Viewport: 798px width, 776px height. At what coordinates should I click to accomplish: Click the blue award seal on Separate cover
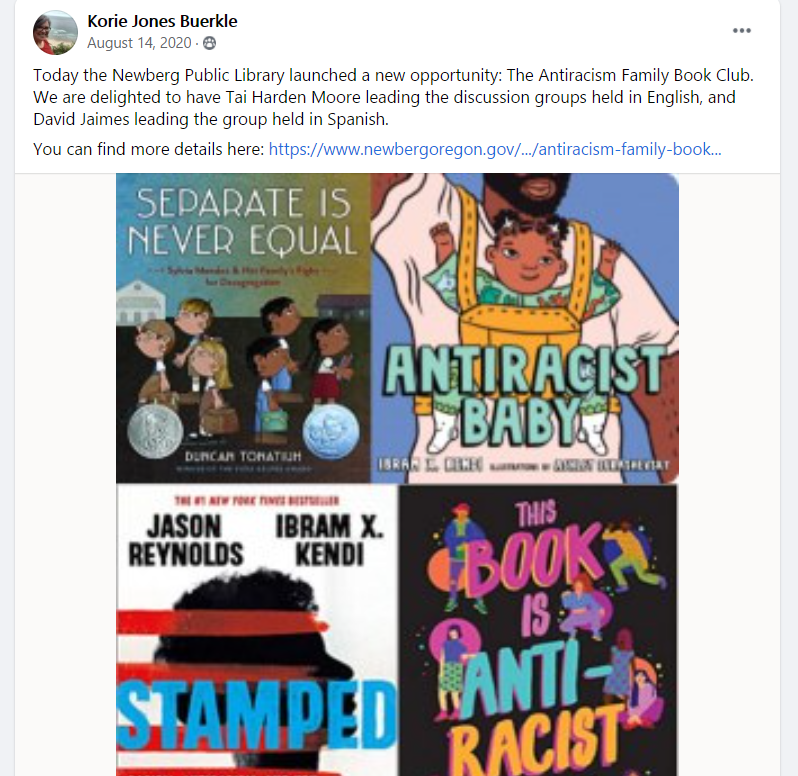(331, 432)
